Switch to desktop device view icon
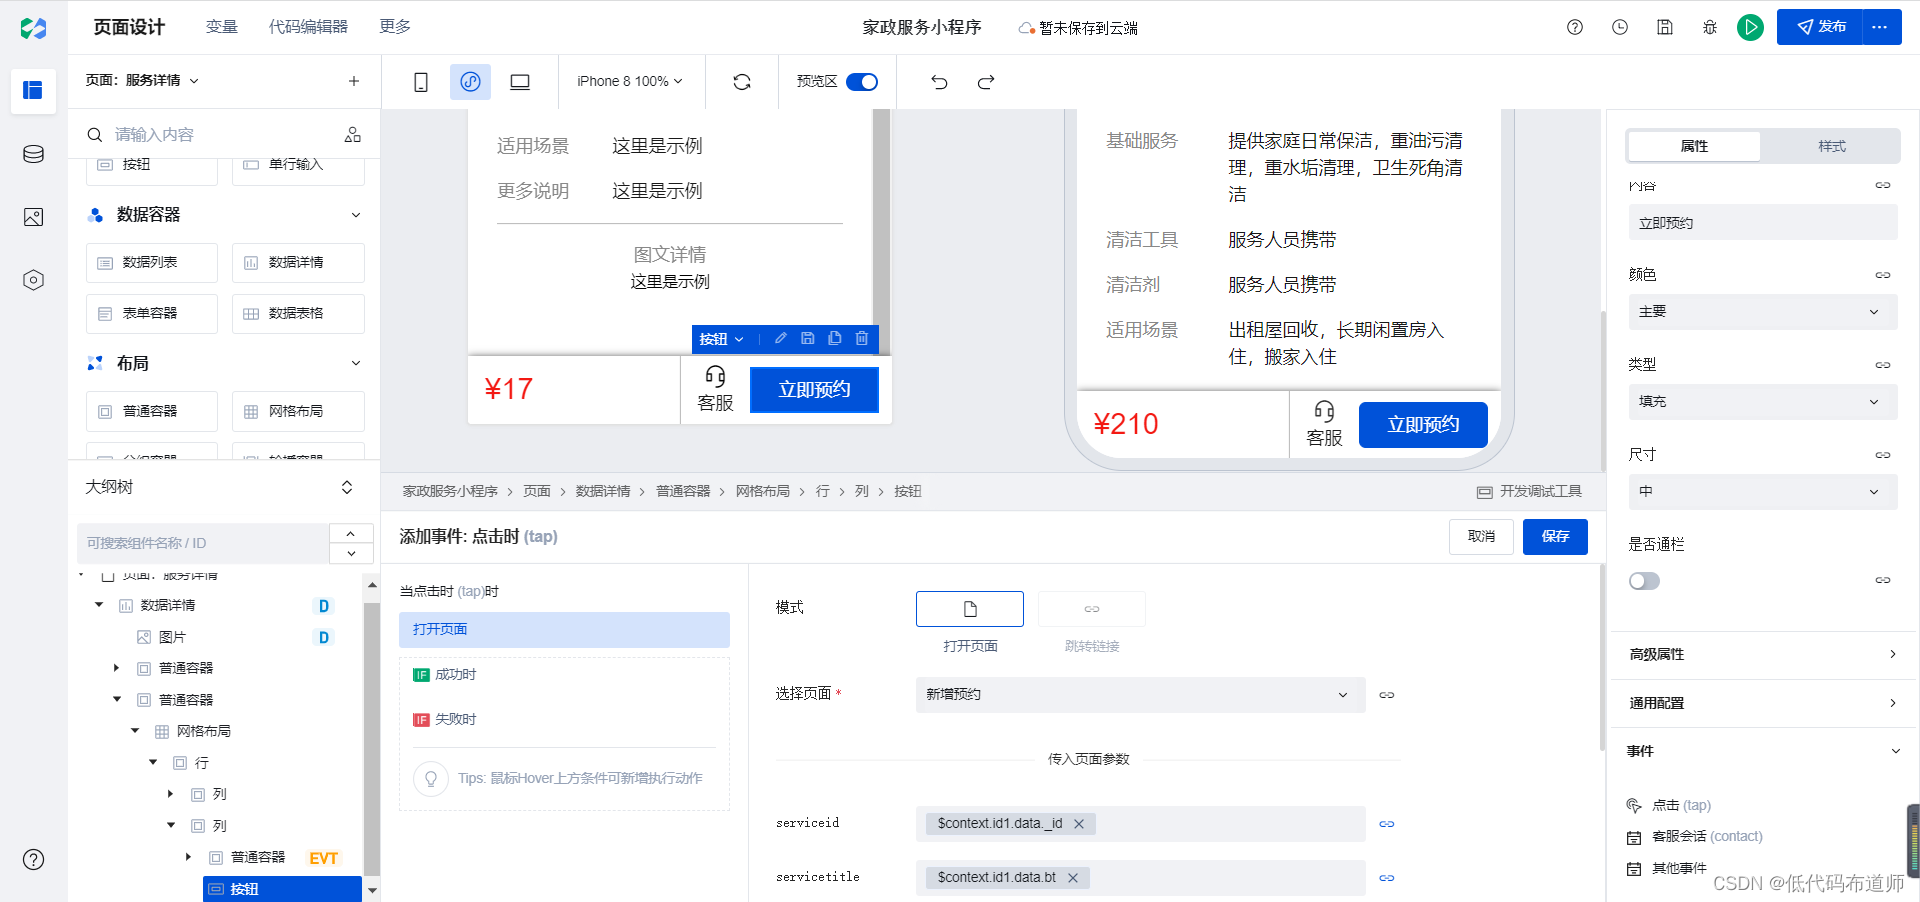The height and width of the screenshot is (902, 1920). (520, 82)
